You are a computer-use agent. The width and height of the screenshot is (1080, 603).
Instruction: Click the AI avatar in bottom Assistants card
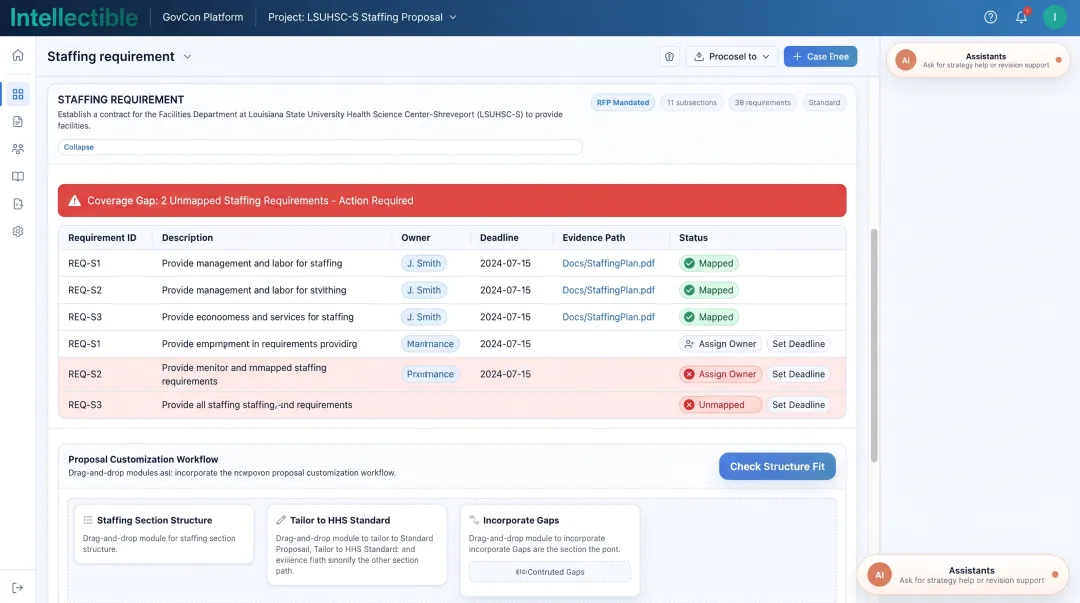(x=880, y=575)
